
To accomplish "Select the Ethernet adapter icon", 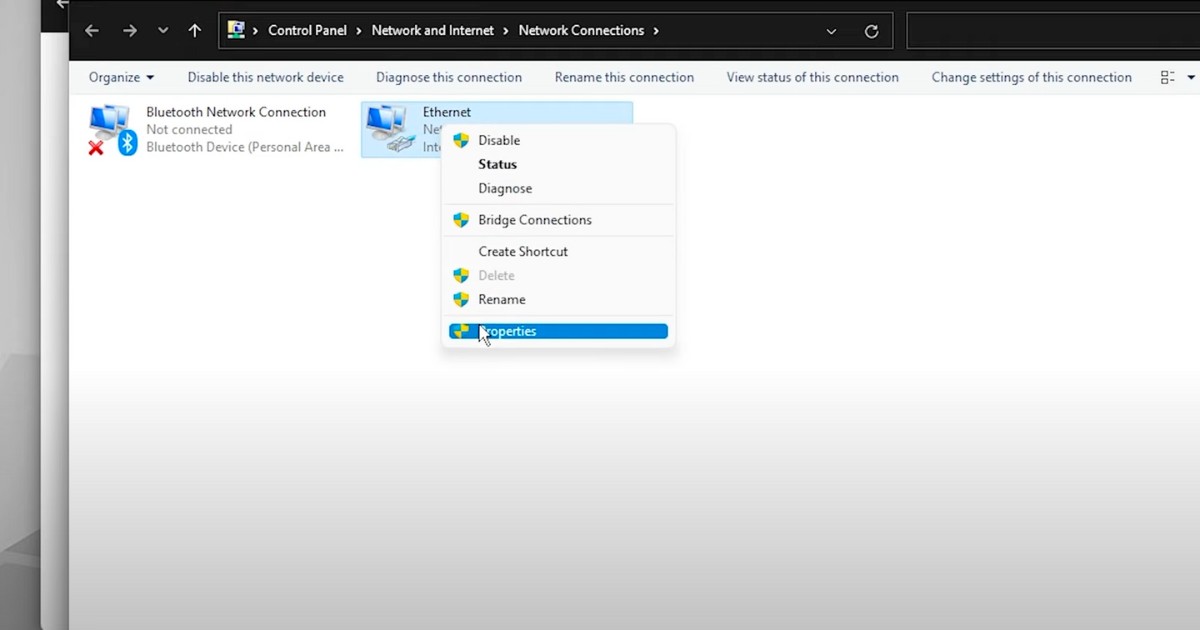I will pos(387,130).
